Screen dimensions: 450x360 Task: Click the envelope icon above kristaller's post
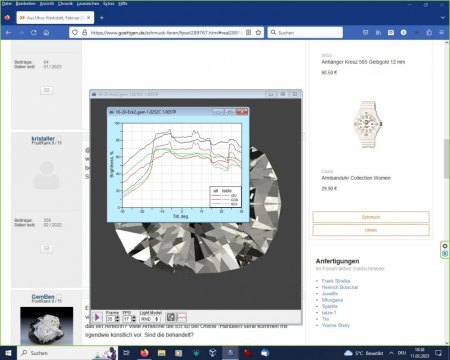coord(46,90)
